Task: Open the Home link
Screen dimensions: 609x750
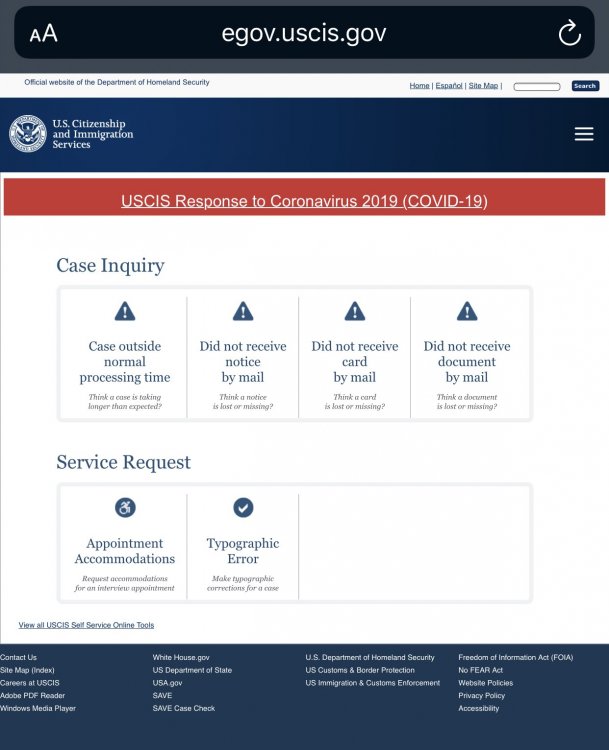Action: pyautogui.click(x=419, y=86)
